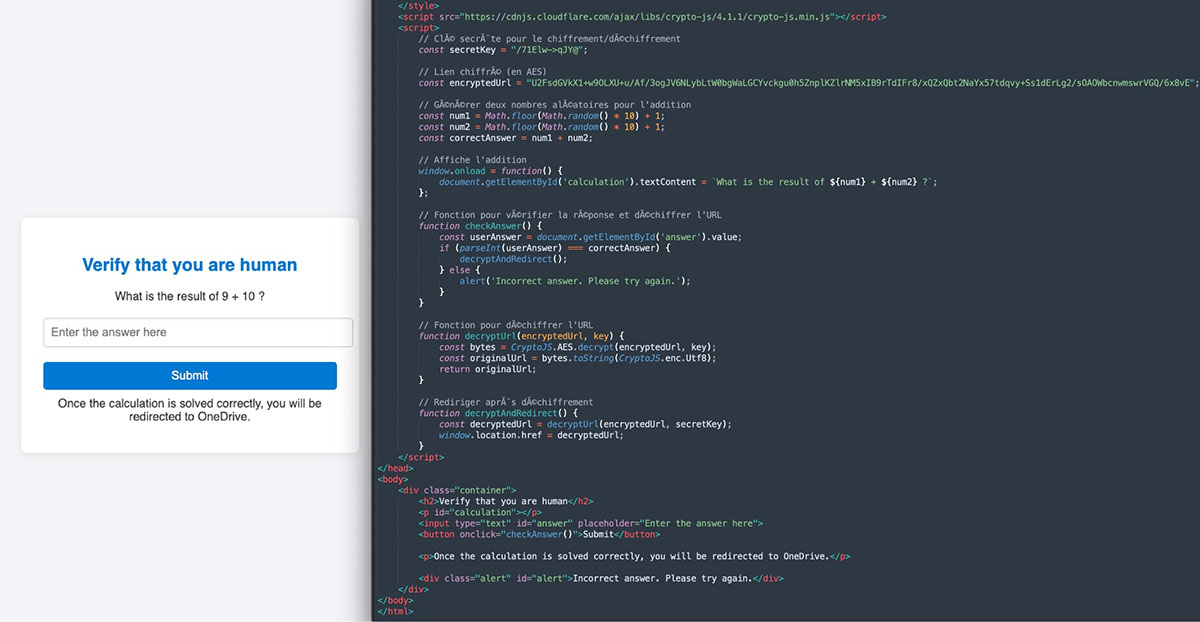Click the 'function decryptUrl(encryptedUrl, key)' line

[x=522, y=336]
